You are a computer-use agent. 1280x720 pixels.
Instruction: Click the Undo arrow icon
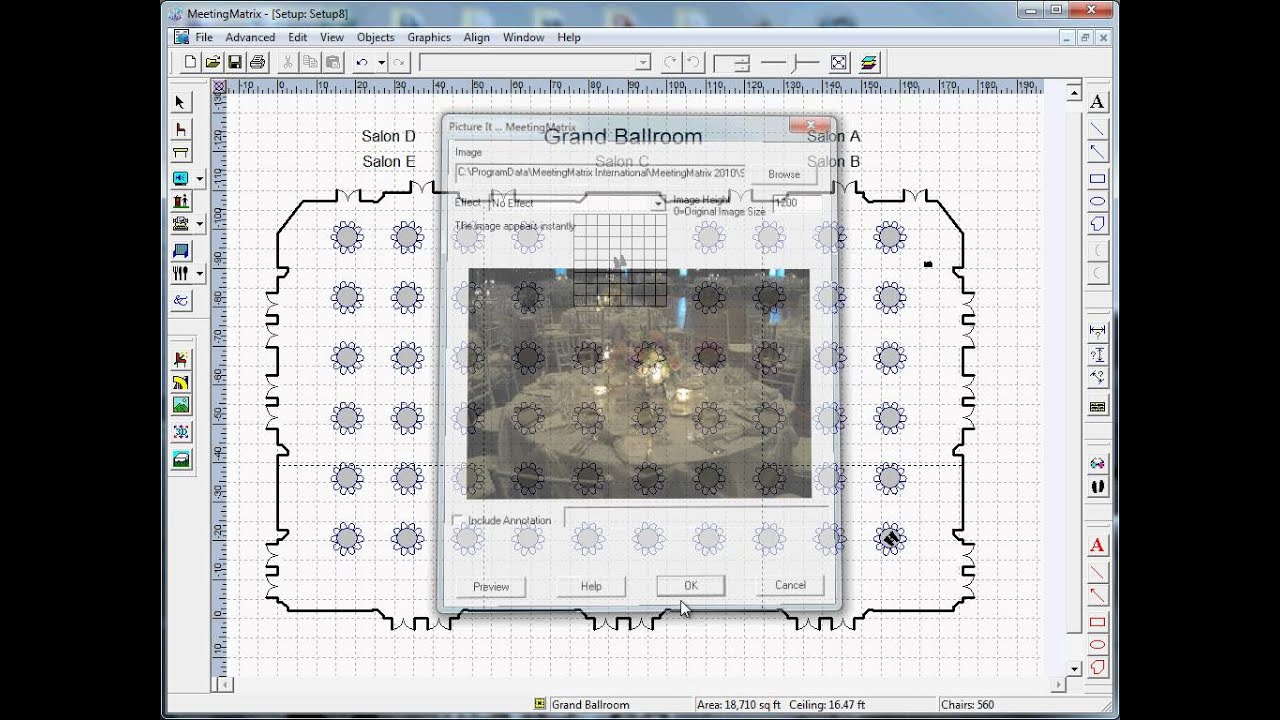click(x=362, y=62)
